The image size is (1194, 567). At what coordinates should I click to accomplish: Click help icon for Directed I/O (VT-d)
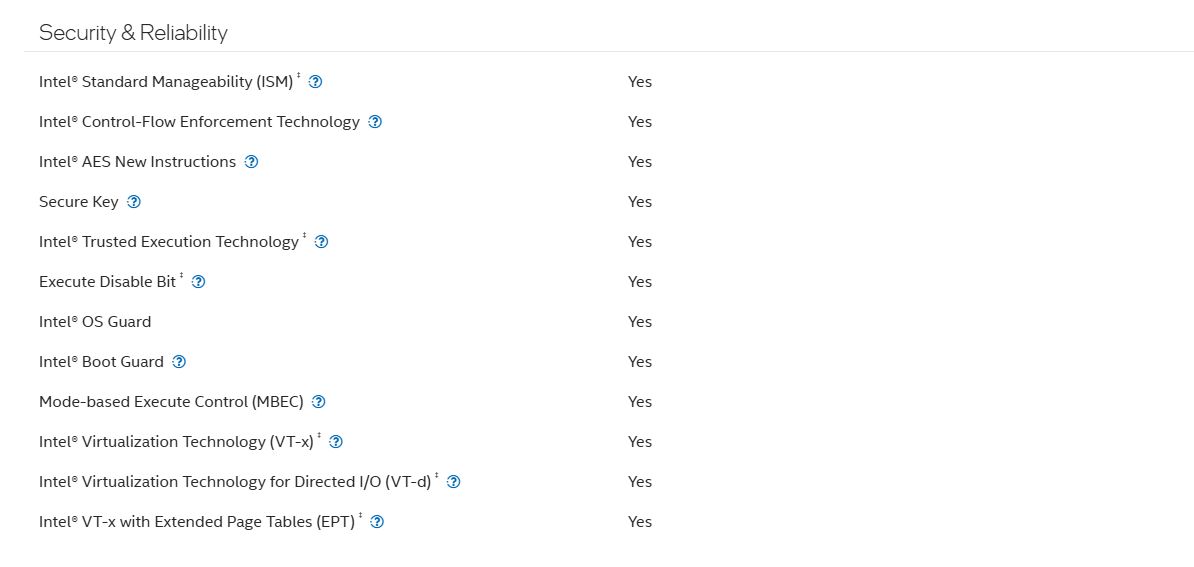454,481
